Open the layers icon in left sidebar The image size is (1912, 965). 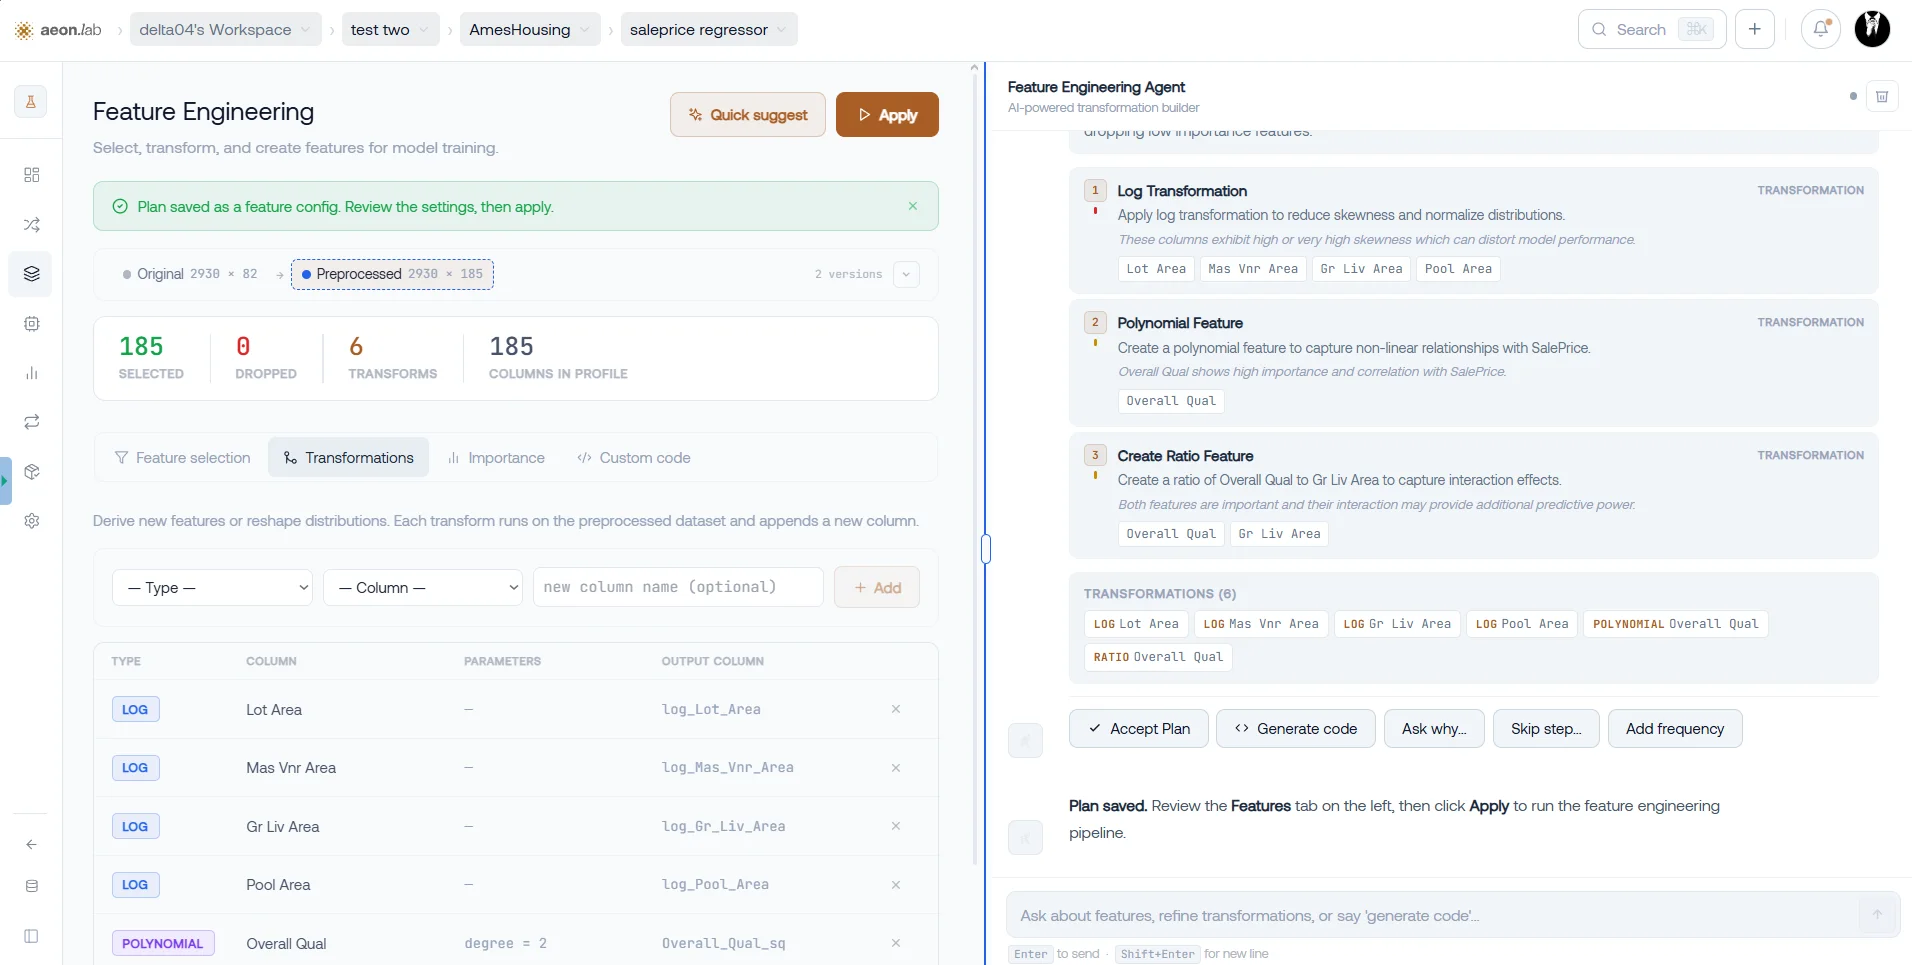31,274
